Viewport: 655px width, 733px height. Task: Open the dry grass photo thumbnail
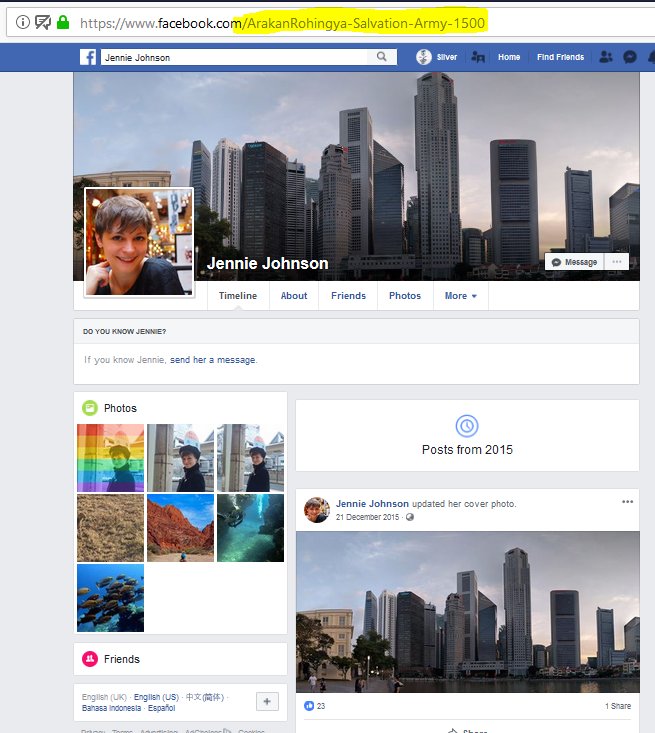click(x=110, y=528)
